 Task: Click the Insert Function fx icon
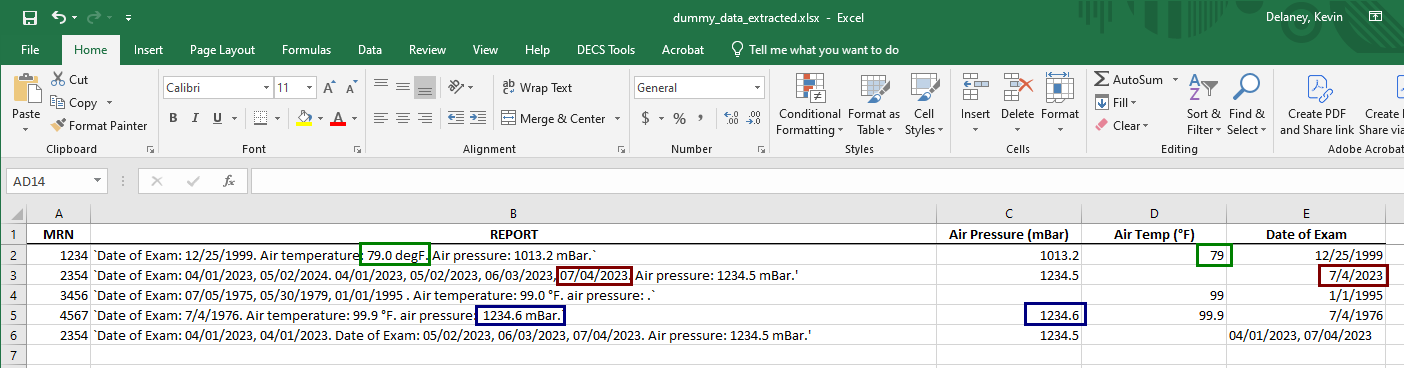coord(229,181)
